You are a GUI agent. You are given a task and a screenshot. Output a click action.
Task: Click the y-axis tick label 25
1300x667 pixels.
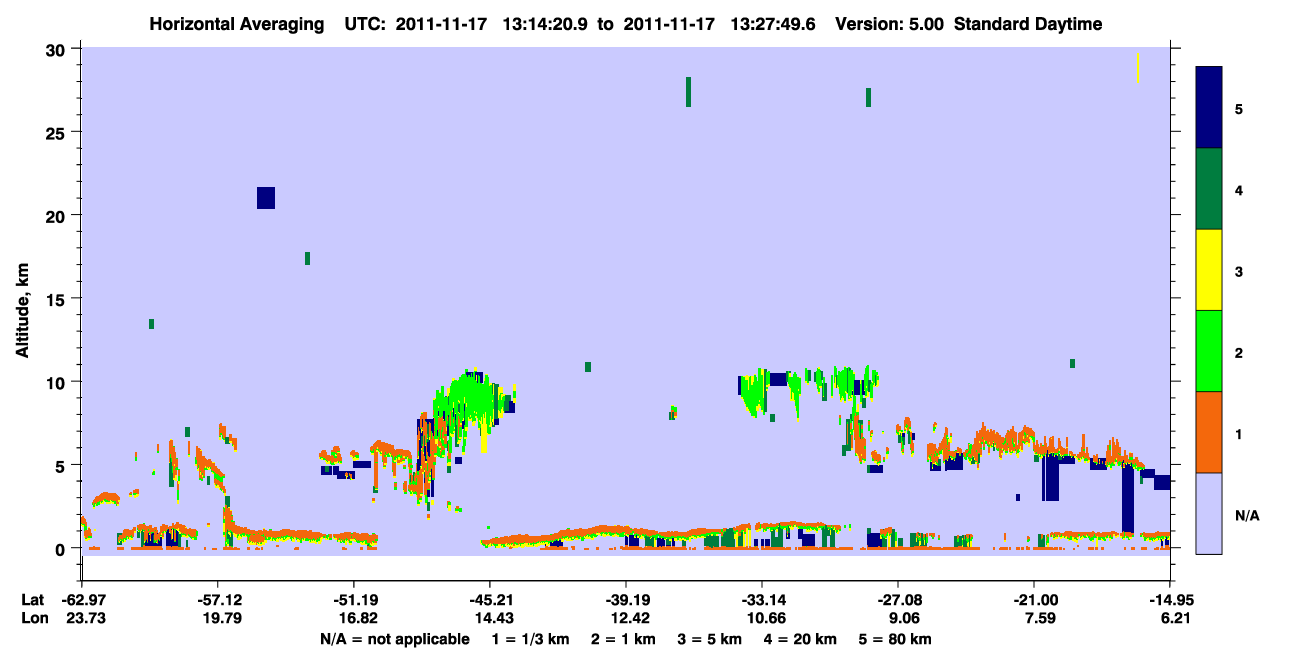(x=58, y=132)
